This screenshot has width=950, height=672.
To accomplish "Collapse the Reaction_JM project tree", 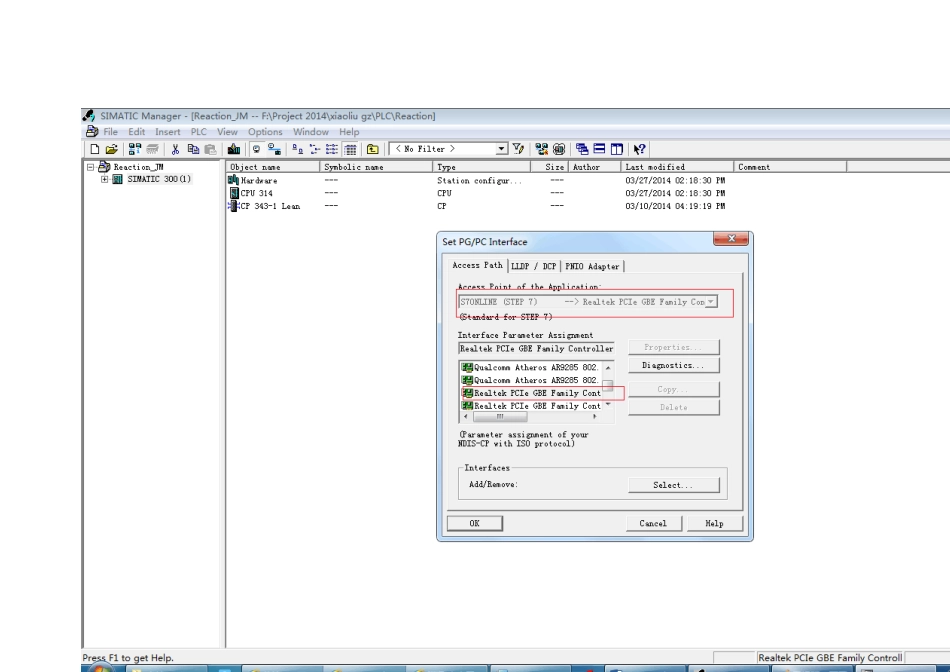I will (x=90, y=167).
